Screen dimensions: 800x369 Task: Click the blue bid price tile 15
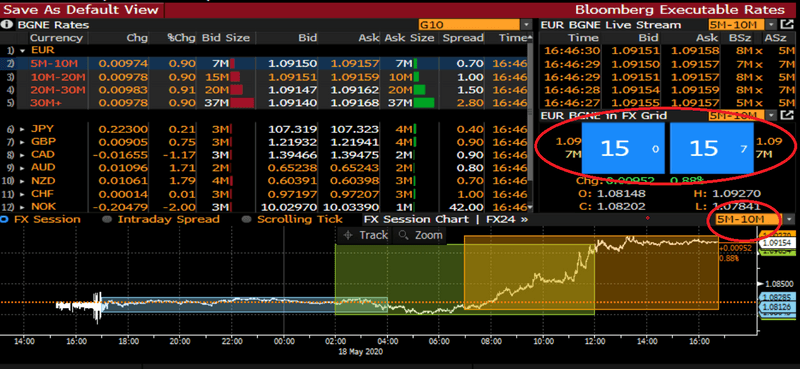tap(623, 147)
